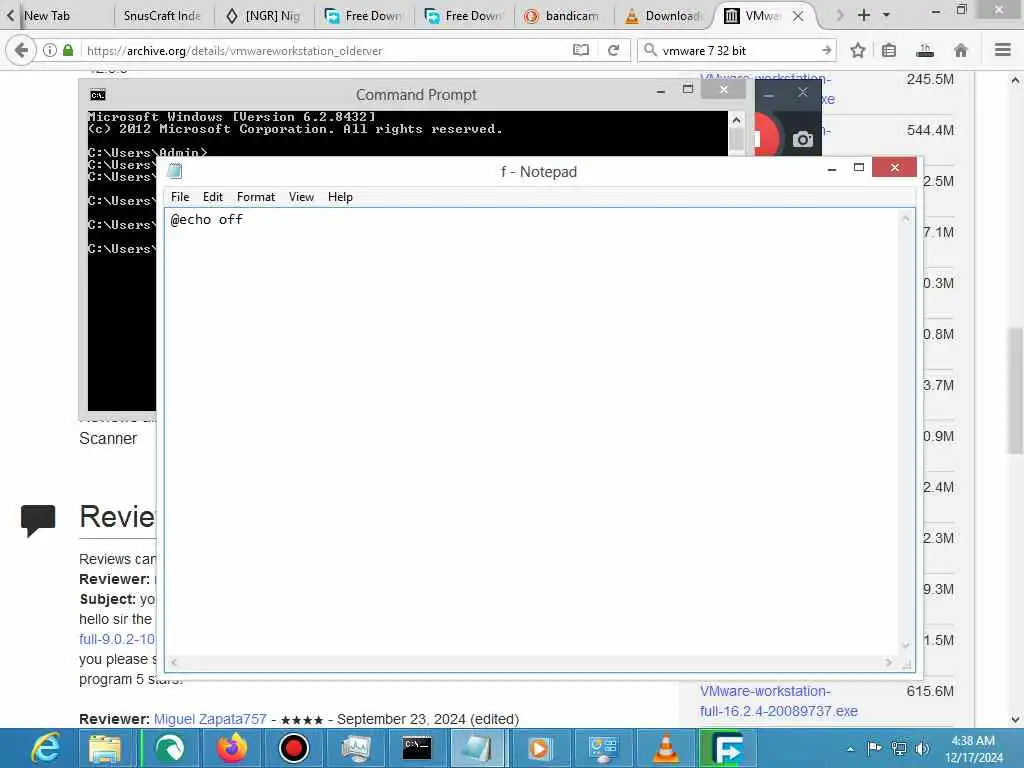Click the URL address field
The width and height of the screenshot is (1024, 768).
(325, 50)
